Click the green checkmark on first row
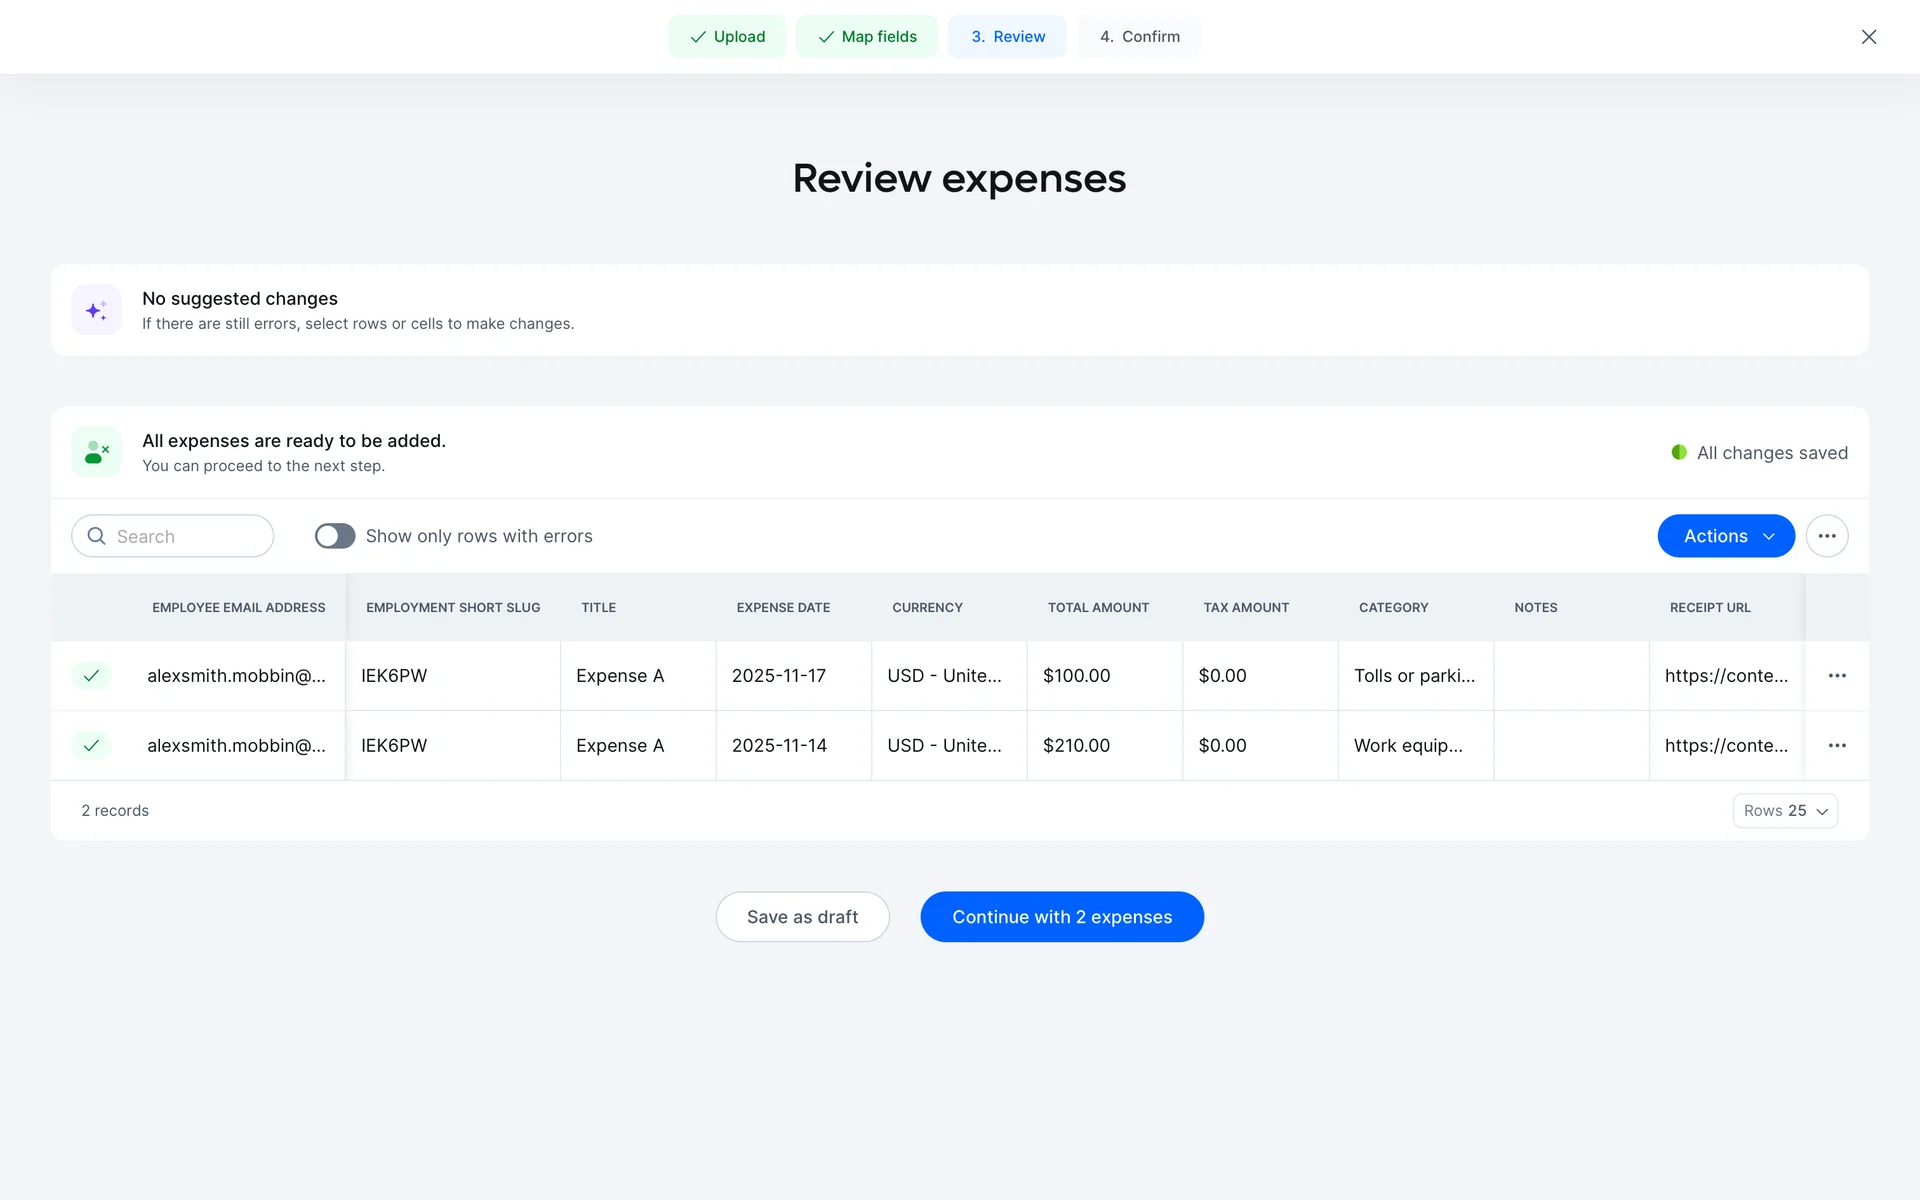Viewport: 1920px width, 1200px height. [x=91, y=676]
